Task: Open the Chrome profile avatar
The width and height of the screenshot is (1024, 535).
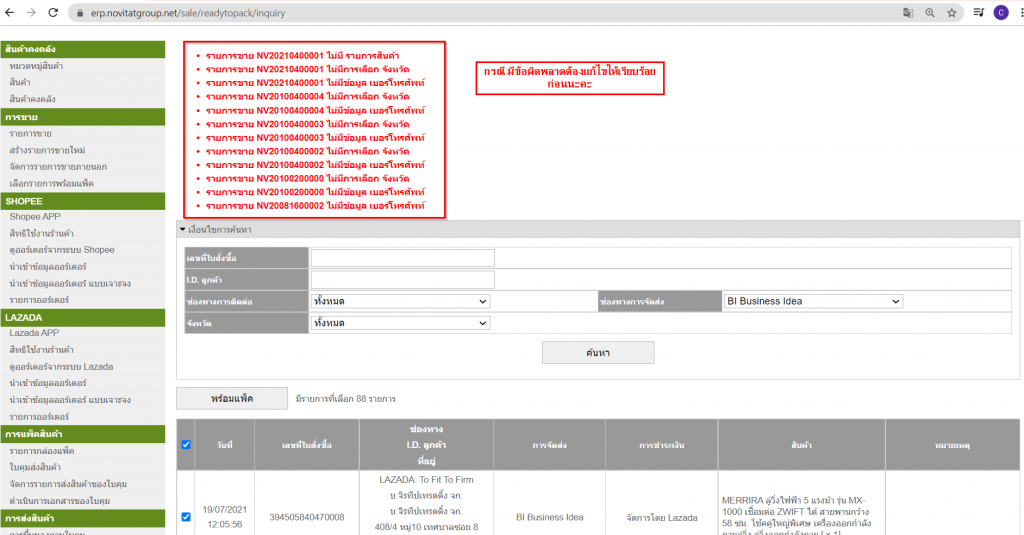Action: [1001, 13]
